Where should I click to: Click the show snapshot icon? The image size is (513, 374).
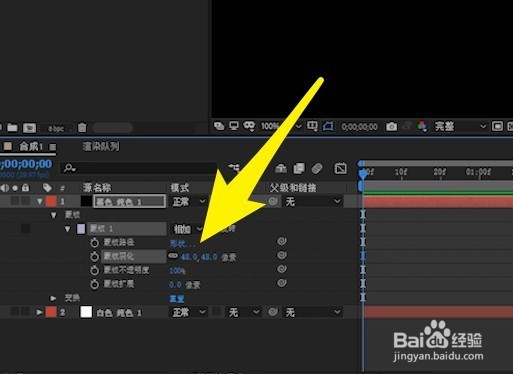(x=407, y=126)
